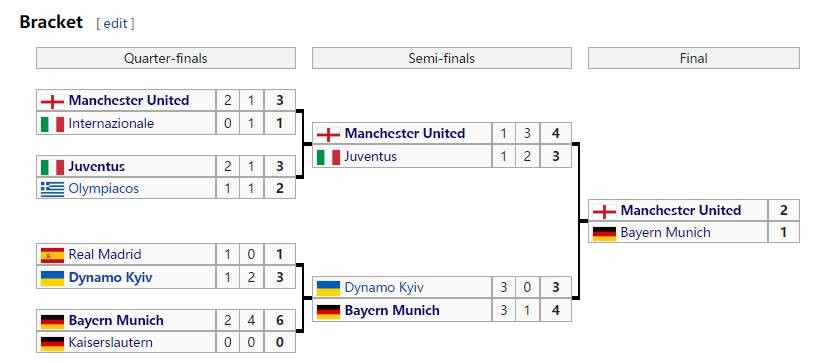Click the Greece flag beside Olympiacos

(x=52, y=189)
